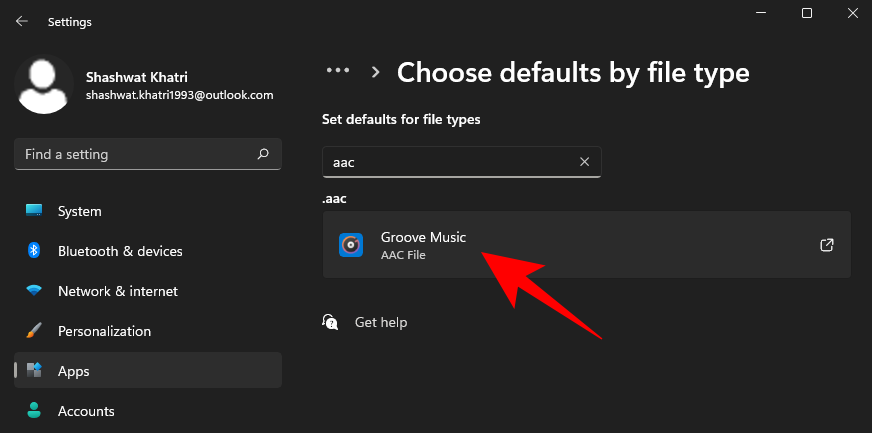Select Groove Music as .aac default
Screen dimensions: 872x433
587,245
